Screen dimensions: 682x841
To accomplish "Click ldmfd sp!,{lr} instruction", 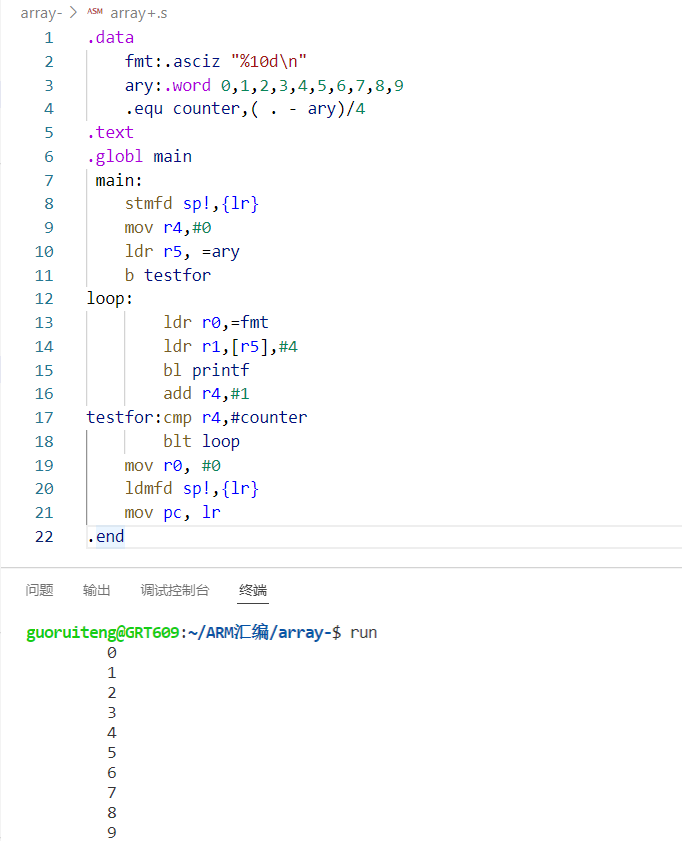I will point(192,489).
